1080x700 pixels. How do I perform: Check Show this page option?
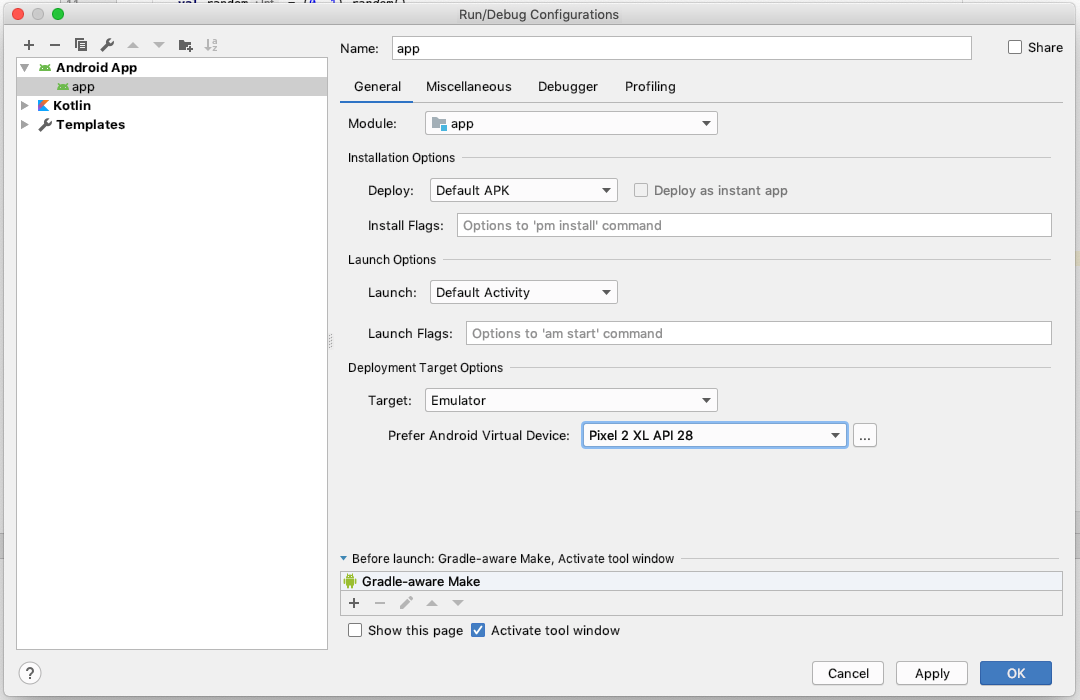pyautogui.click(x=355, y=630)
